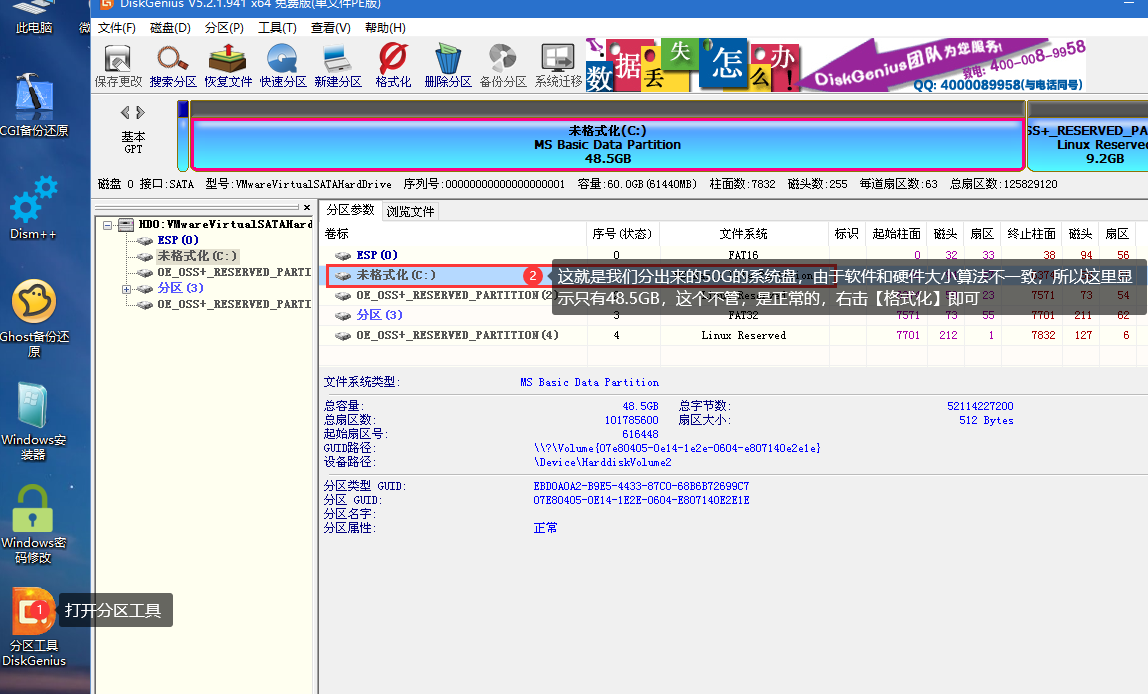The height and width of the screenshot is (694, 1148).
Task: Close the left disk tree panel
Action: (307, 208)
